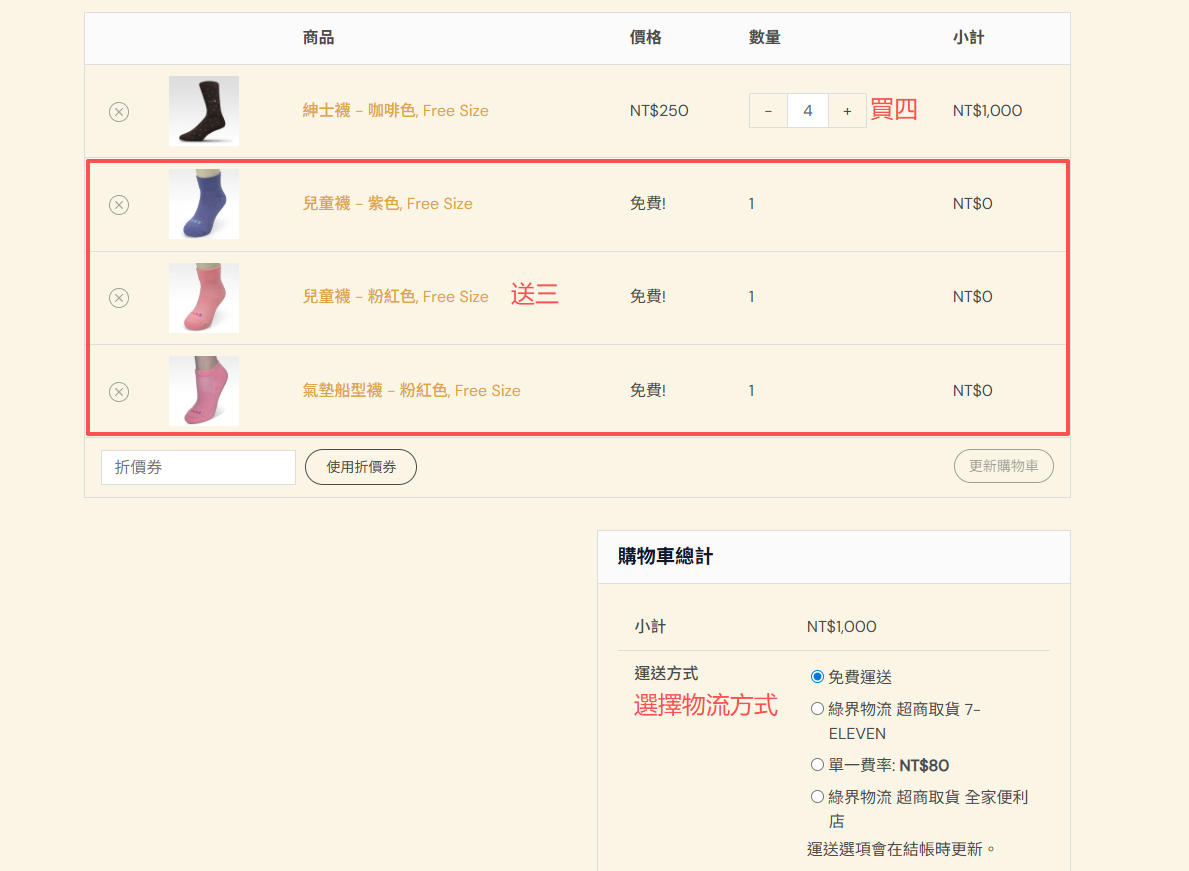Select 免費運送 shipping option

(x=817, y=677)
